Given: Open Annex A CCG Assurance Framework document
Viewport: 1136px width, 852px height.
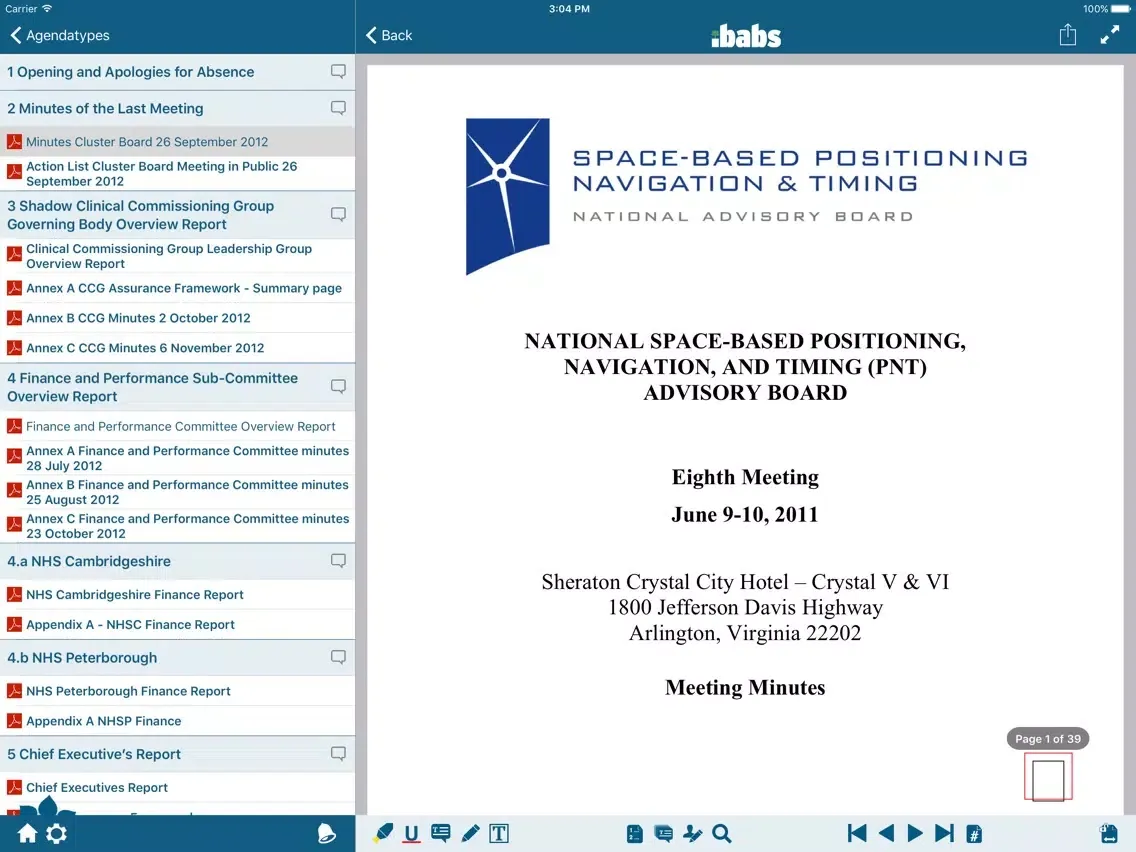Looking at the screenshot, I should point(178,288).
